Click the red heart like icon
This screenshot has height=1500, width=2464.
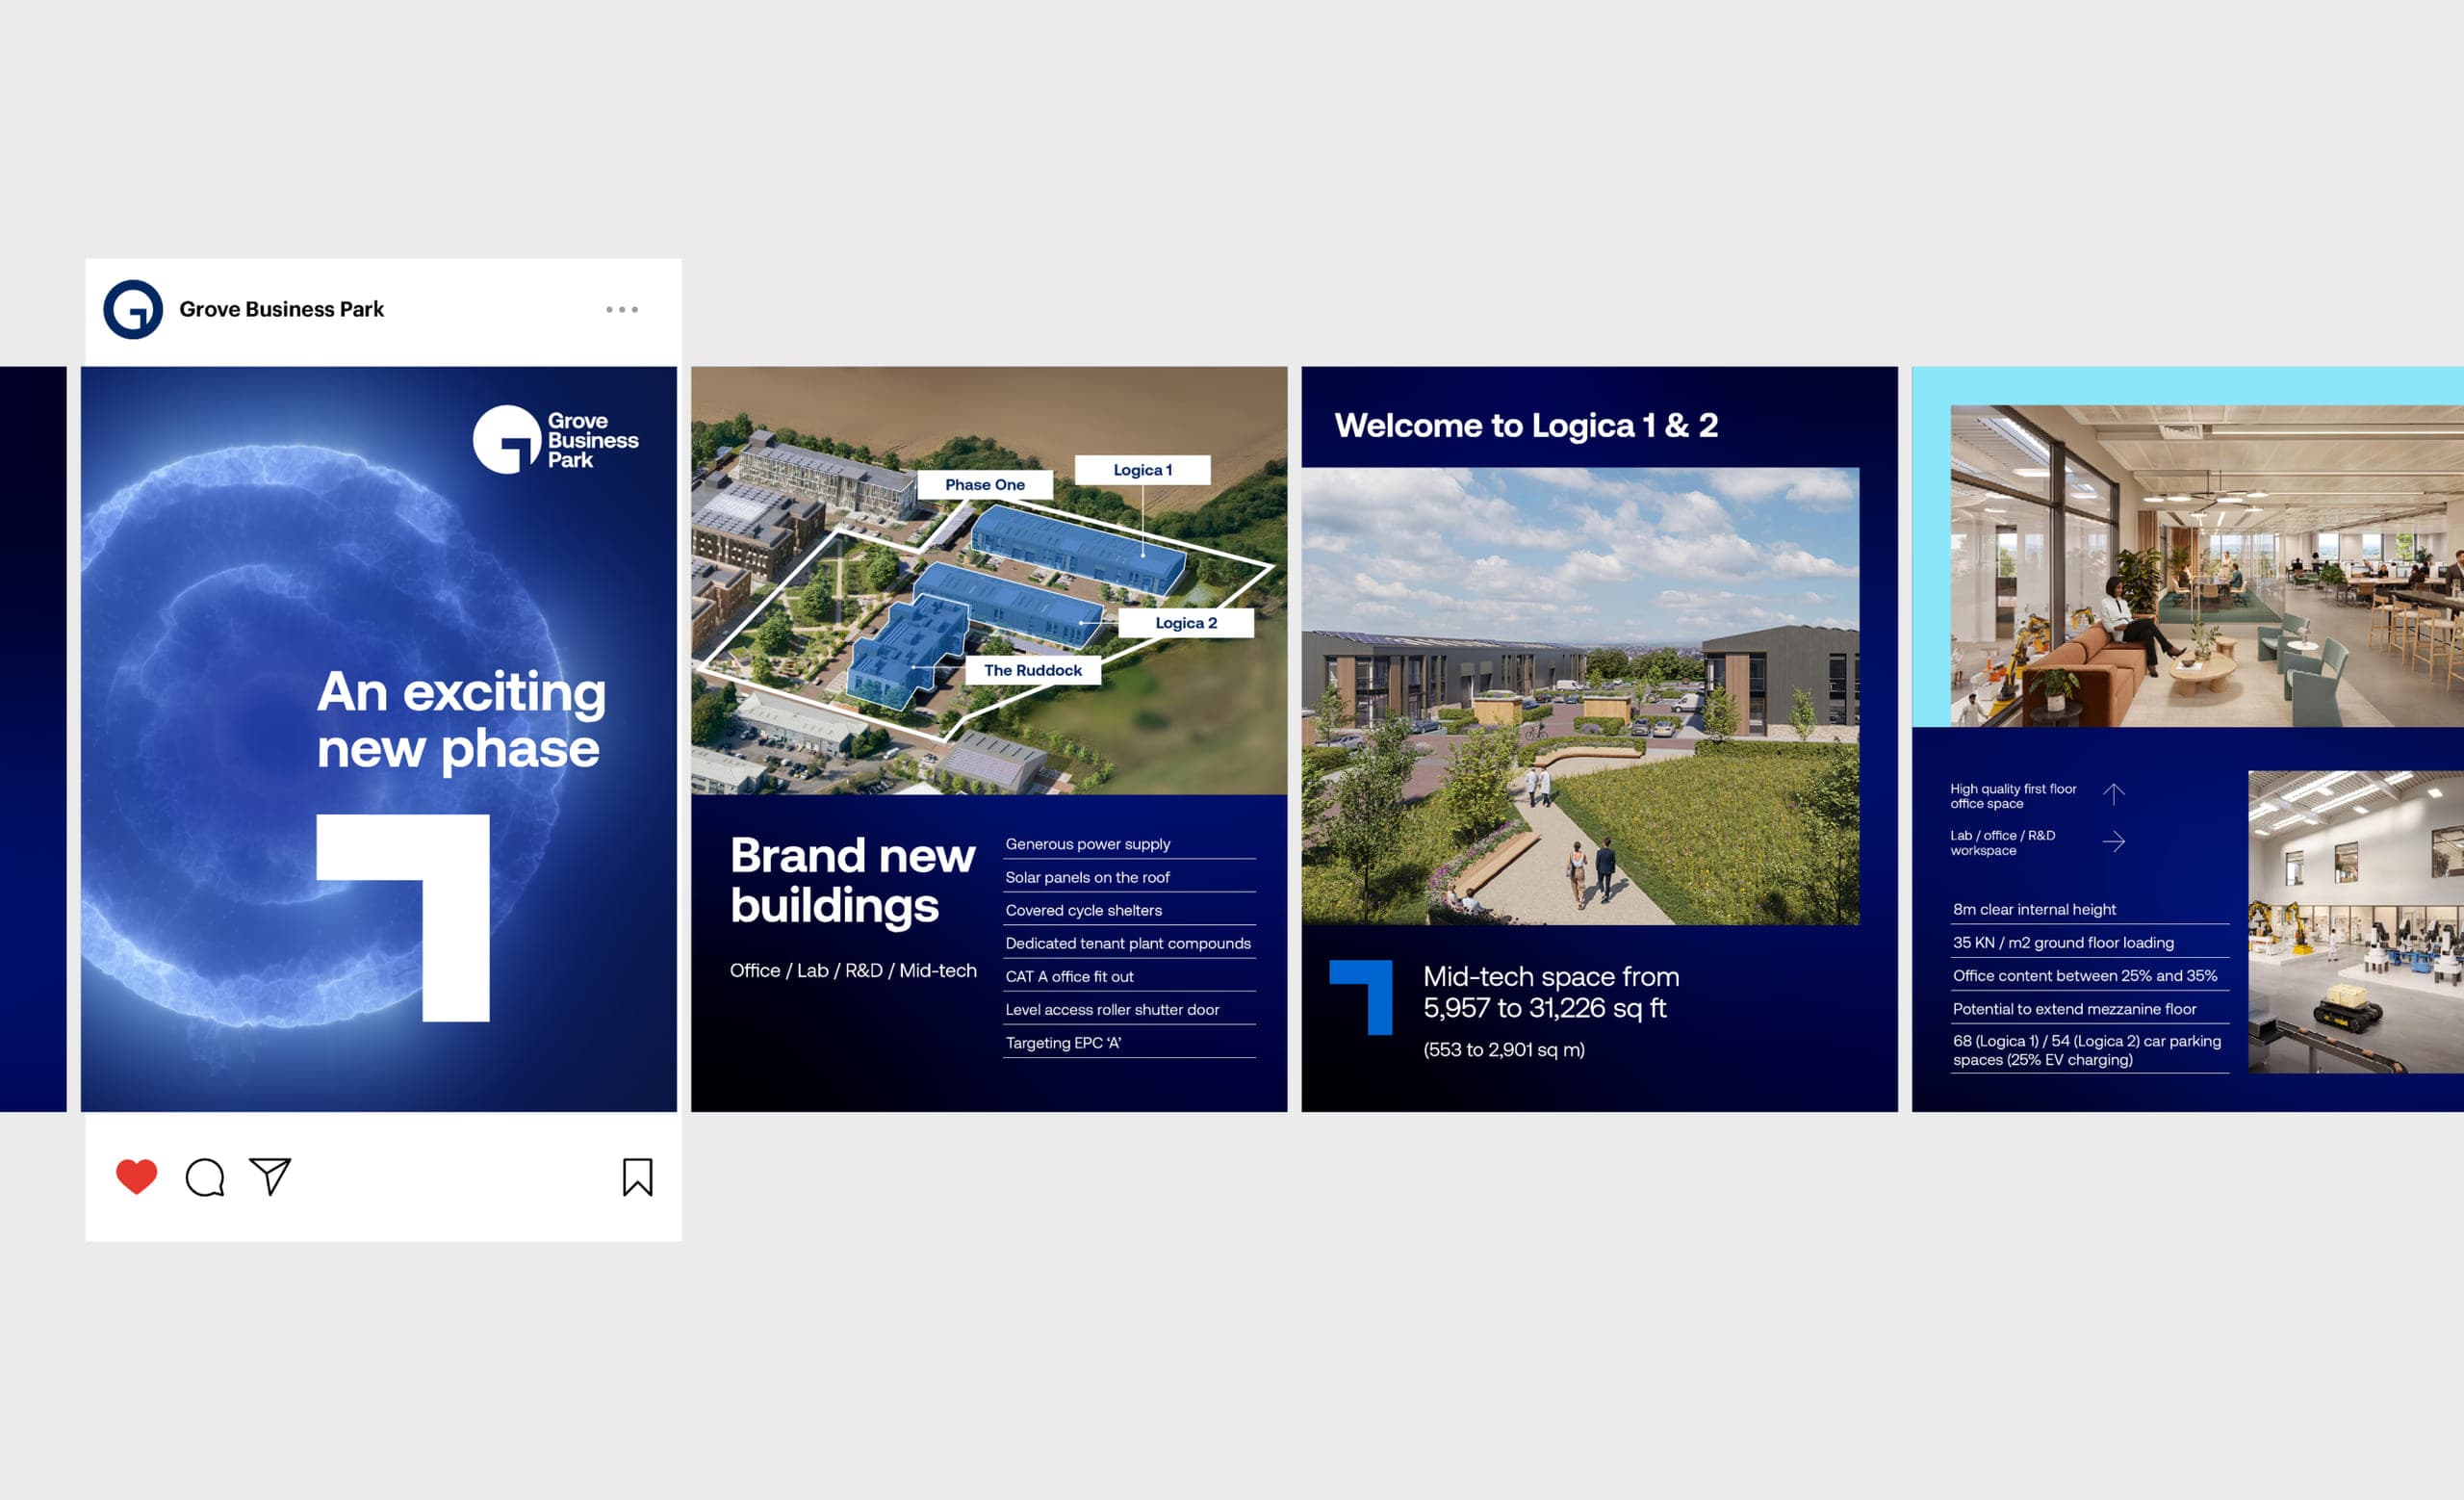(x=136, y=1176)
